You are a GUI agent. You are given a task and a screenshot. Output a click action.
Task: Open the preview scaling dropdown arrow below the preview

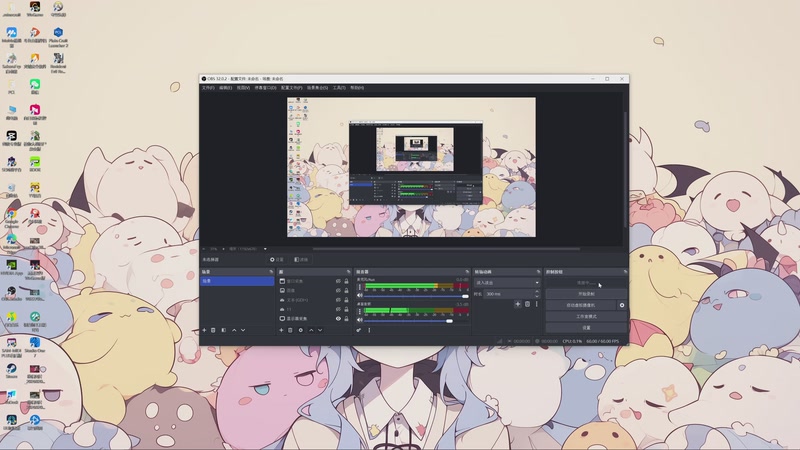pyautogui.click(x=265, y=249)
